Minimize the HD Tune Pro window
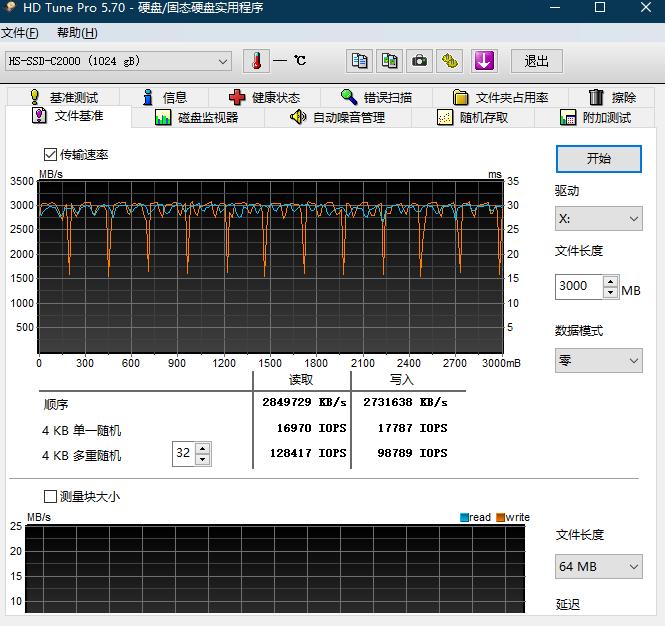Viewport: 665px width, 626px height. coord(555,7)
